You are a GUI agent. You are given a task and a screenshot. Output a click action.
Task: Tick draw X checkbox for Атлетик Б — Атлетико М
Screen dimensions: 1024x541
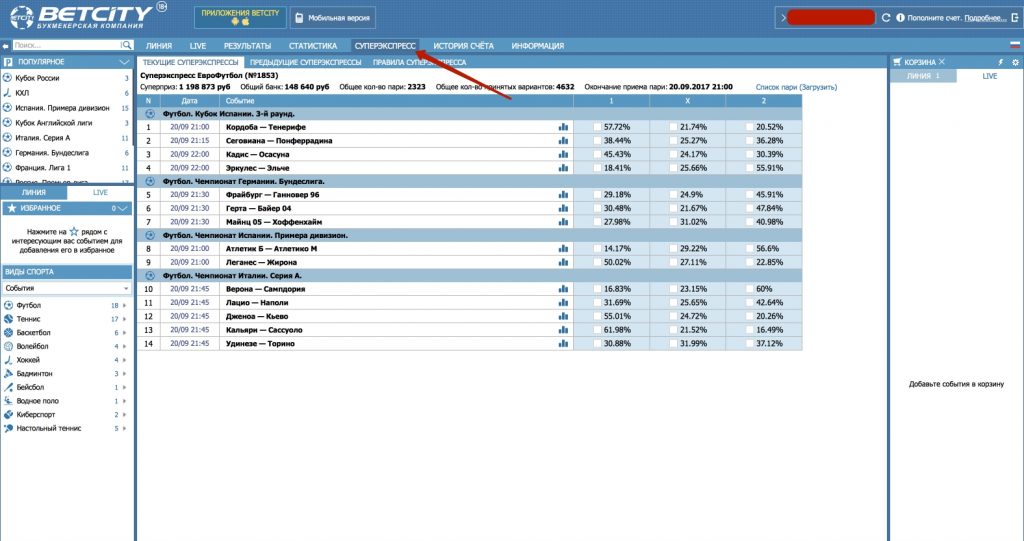click(x=673, y=249)
